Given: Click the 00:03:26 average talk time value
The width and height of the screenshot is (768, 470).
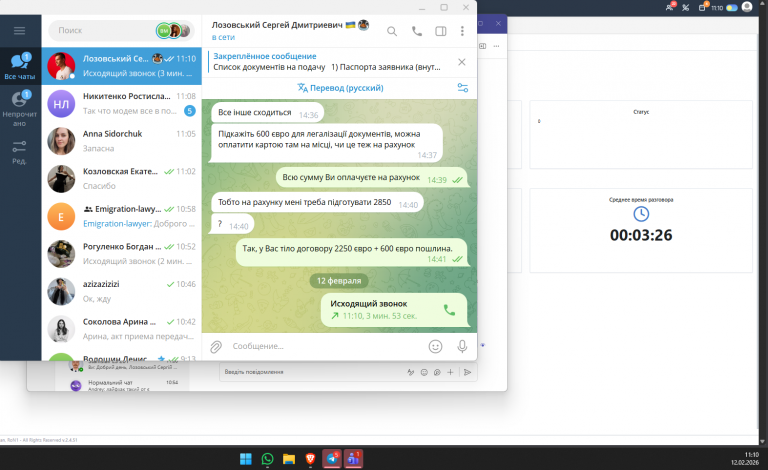Looking at the screenshot, I should 641,235.
